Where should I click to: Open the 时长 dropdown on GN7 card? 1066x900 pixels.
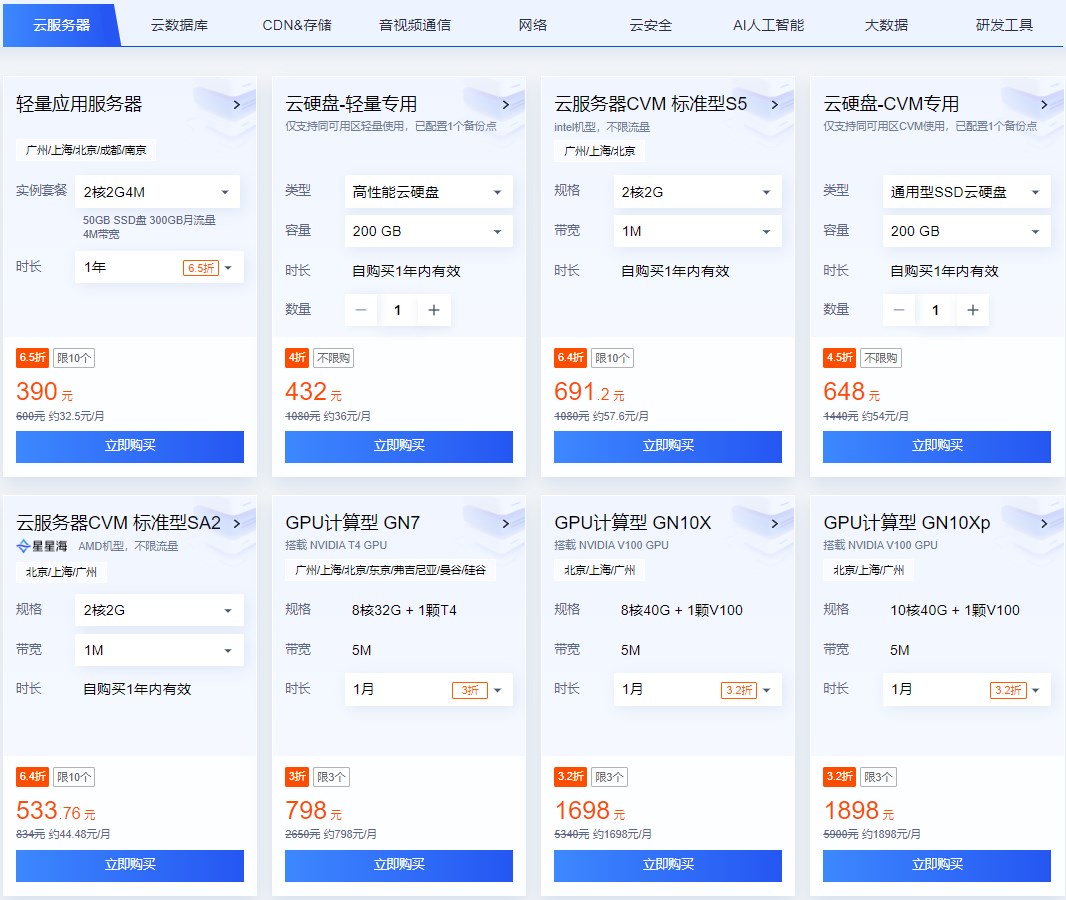(x=428, y=689)
